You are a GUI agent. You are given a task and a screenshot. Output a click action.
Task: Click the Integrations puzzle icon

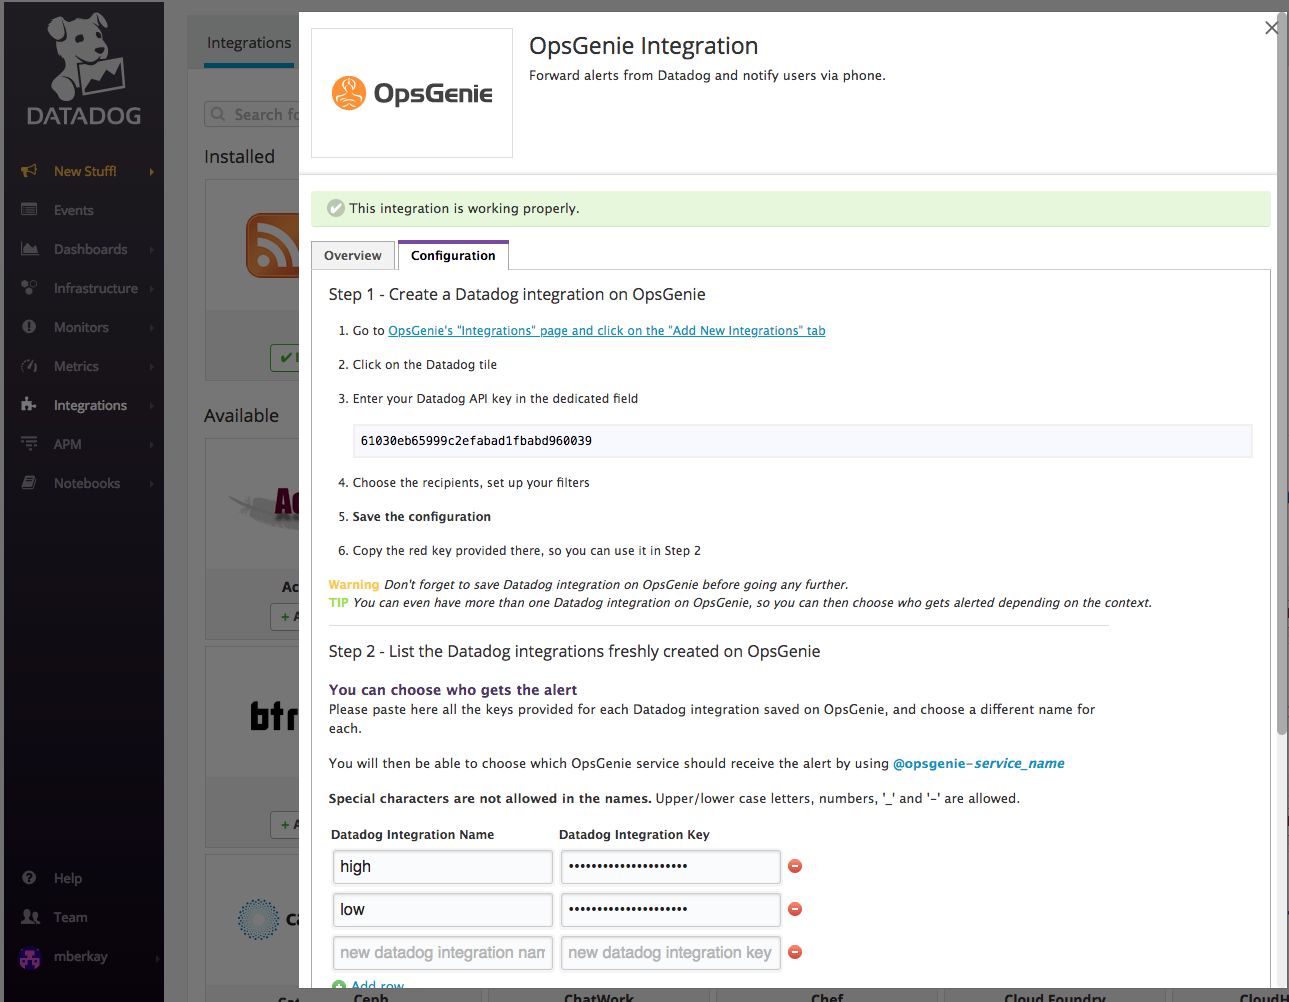tap(29, 405)
